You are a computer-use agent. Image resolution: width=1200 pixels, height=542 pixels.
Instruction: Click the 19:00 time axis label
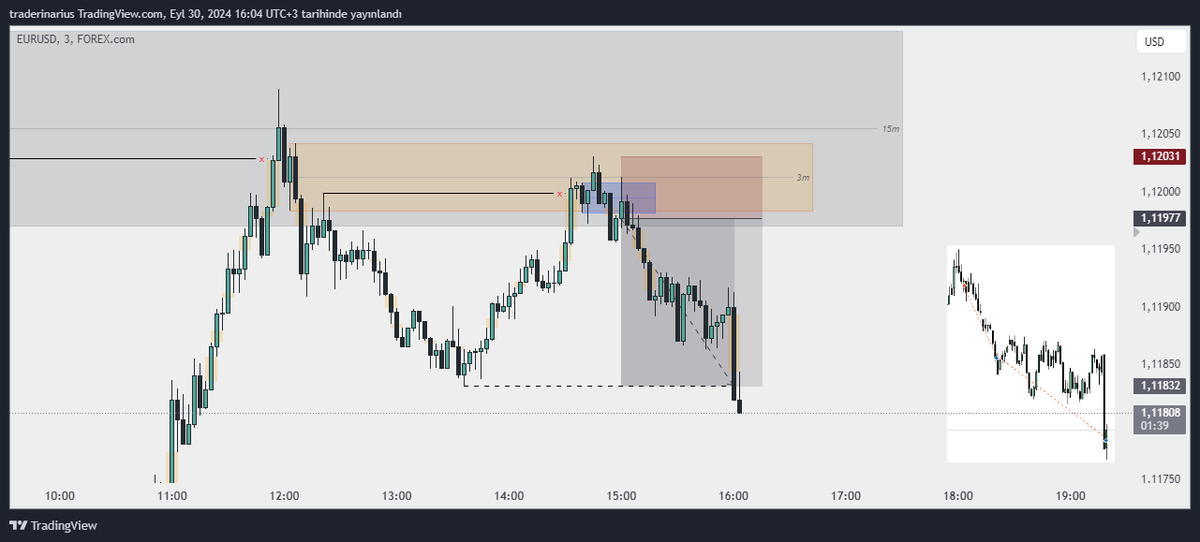click(1070, 495)
